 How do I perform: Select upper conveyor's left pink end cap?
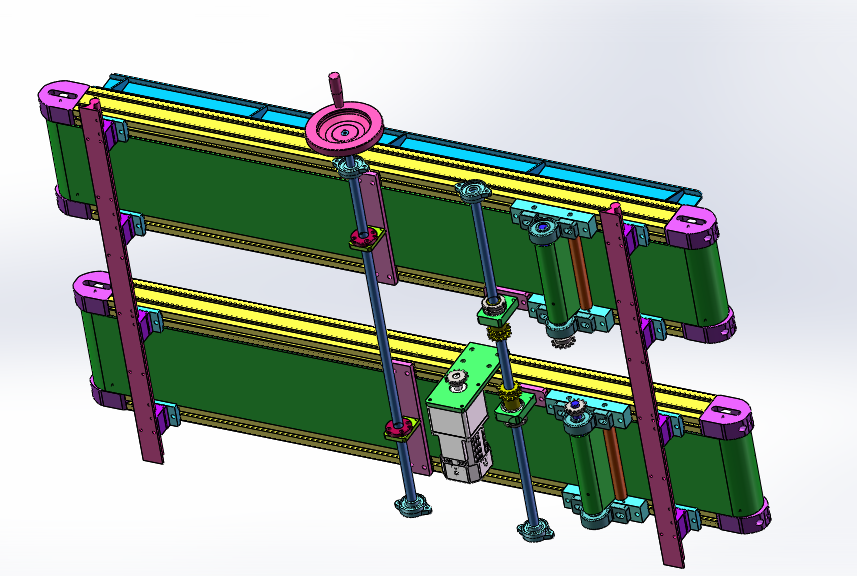63,103
